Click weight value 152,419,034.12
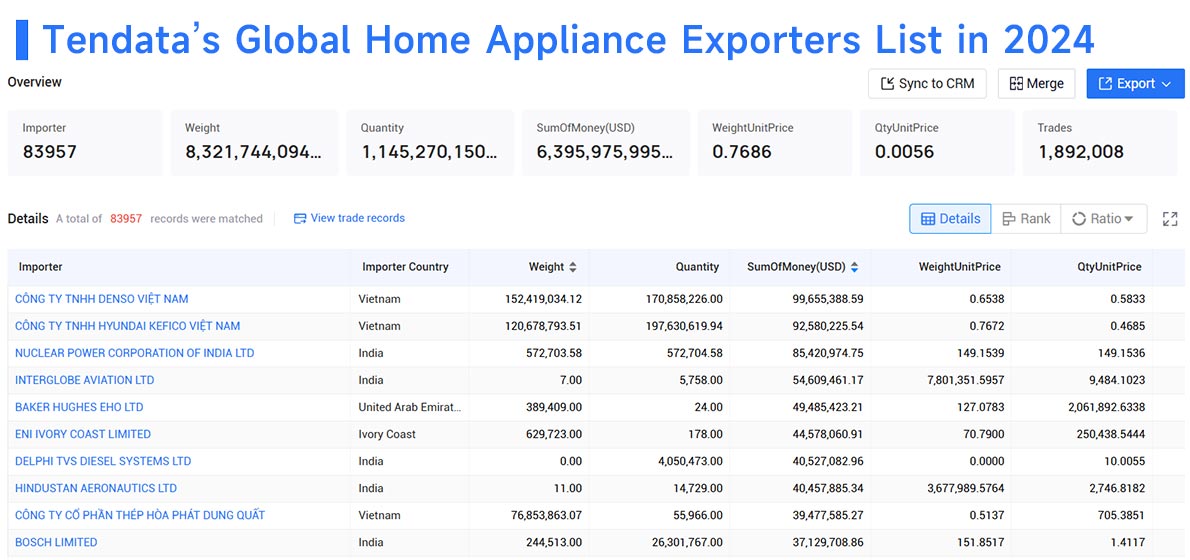This screenshot has width=1190, height=560. 543,299
